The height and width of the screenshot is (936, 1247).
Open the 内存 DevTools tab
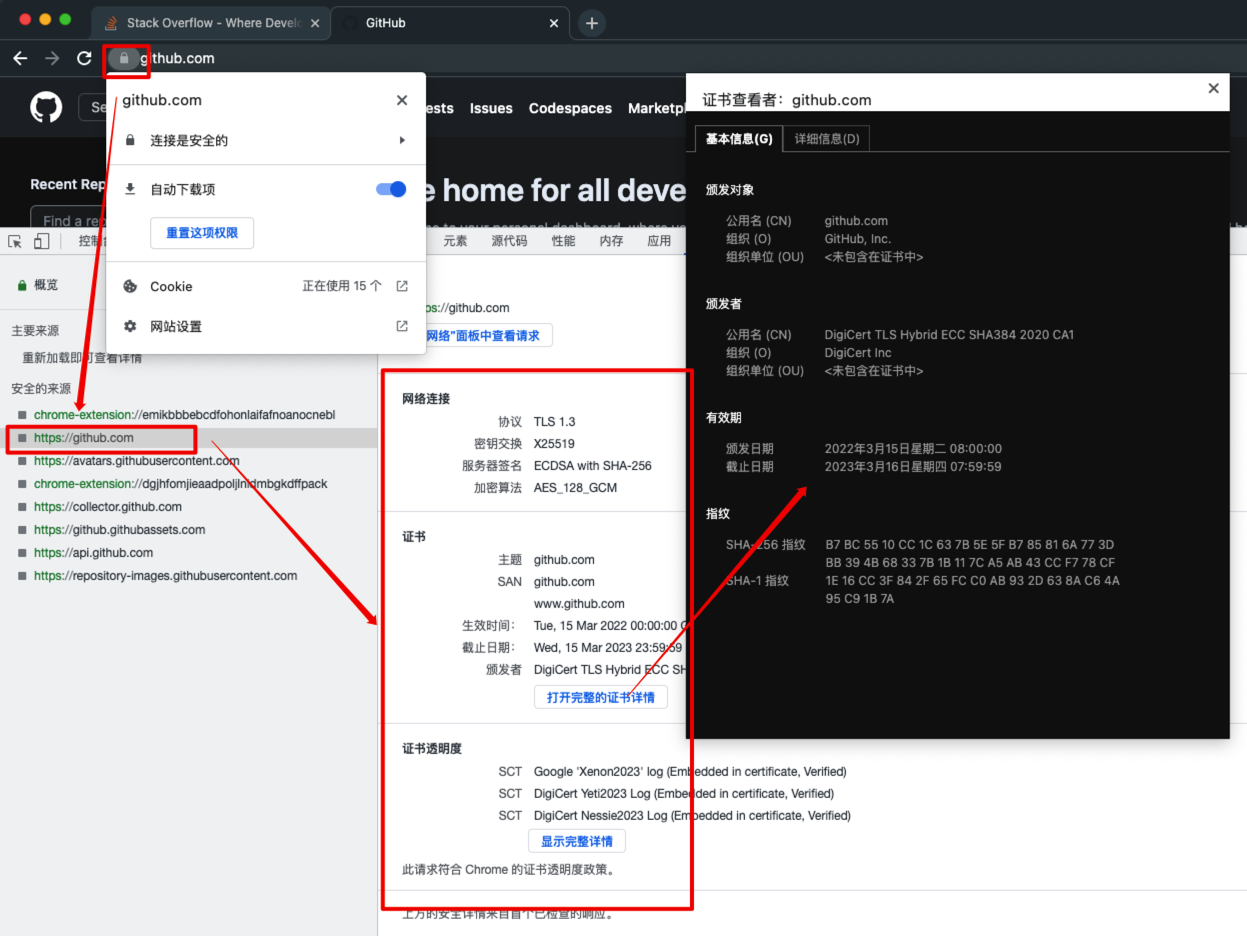coord(611,241)
